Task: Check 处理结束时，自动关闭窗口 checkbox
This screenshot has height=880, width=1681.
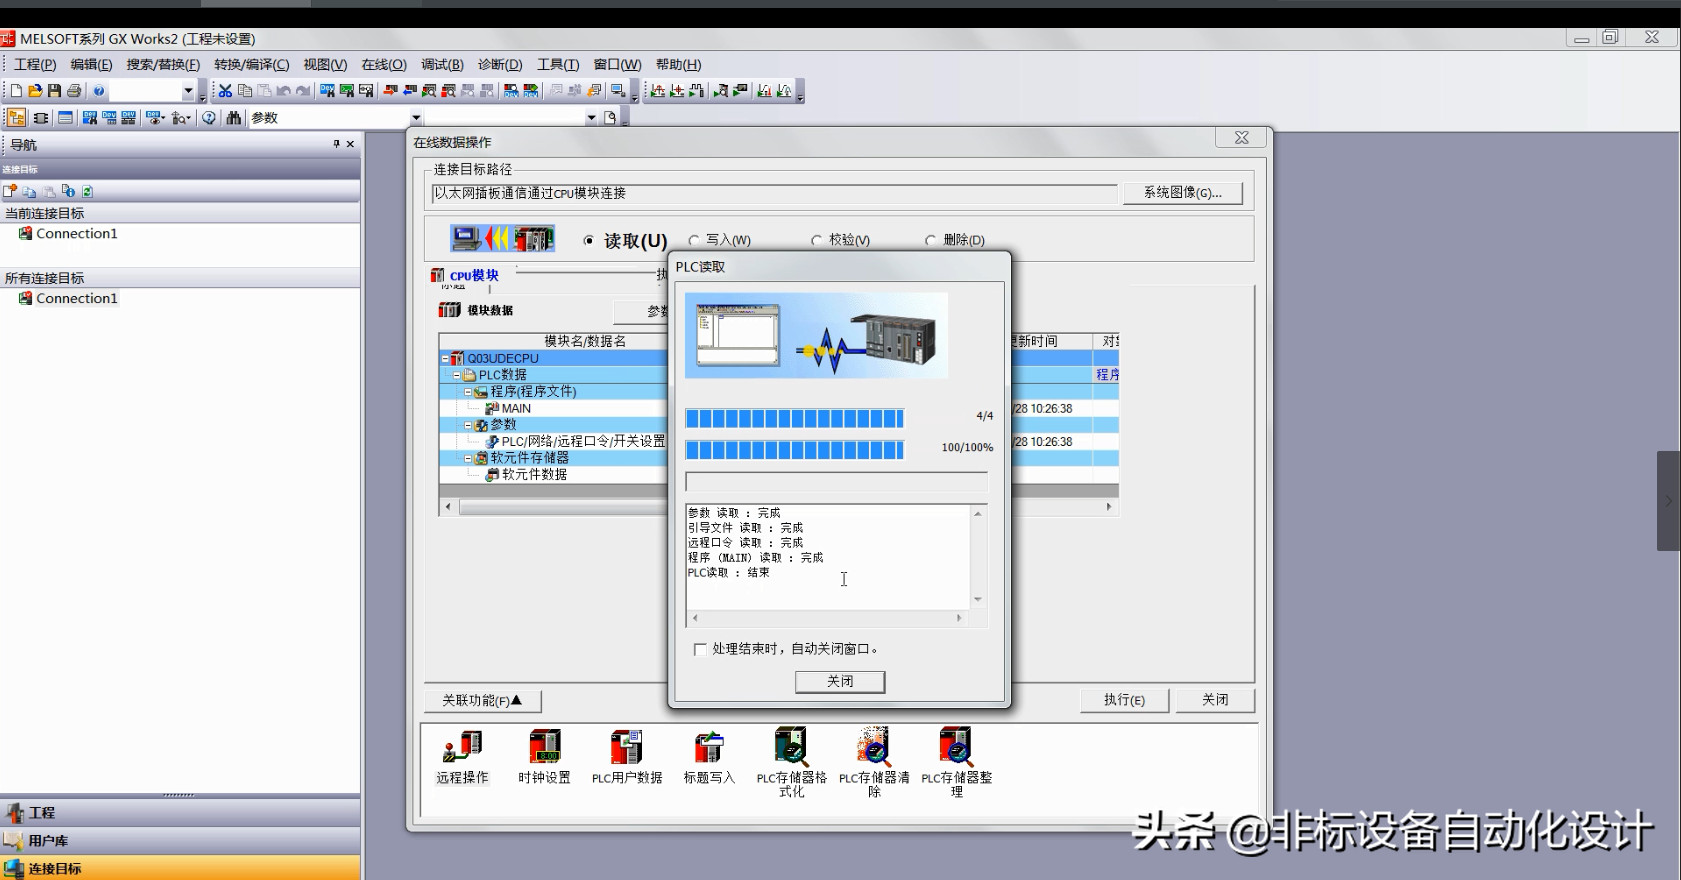Action: pos(700,649)
